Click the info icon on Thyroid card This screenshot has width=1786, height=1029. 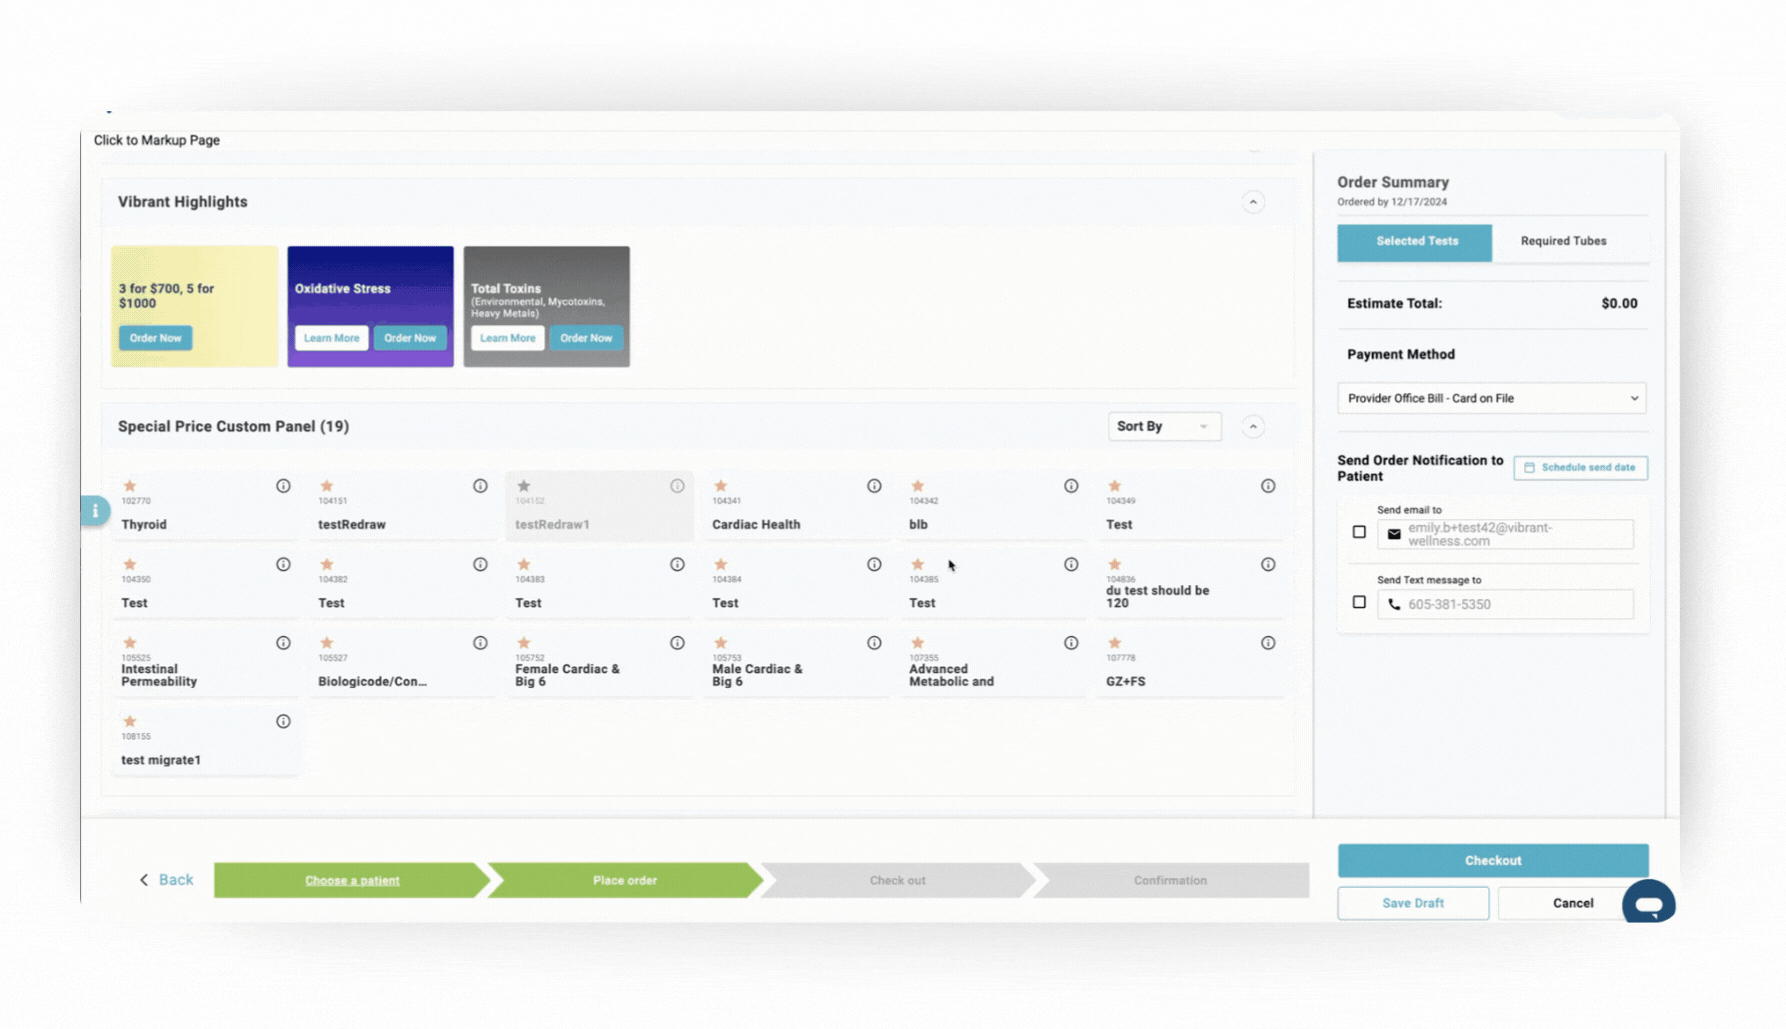(x=283, y=486)
